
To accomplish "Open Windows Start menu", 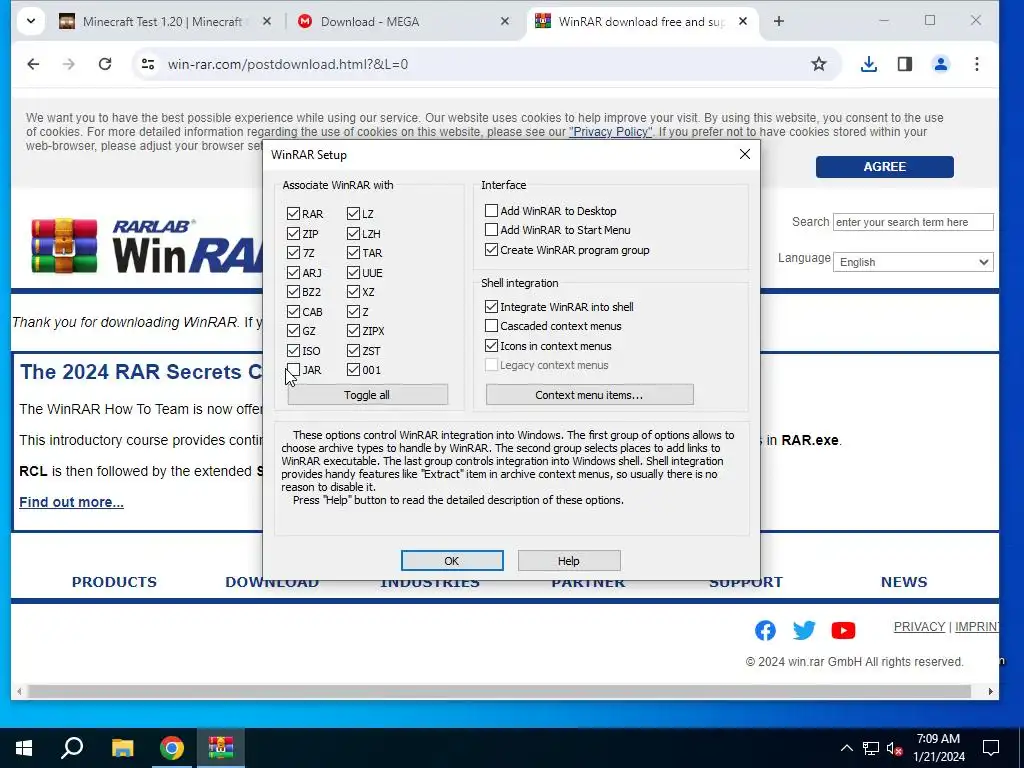I will (x=24, y=748).
